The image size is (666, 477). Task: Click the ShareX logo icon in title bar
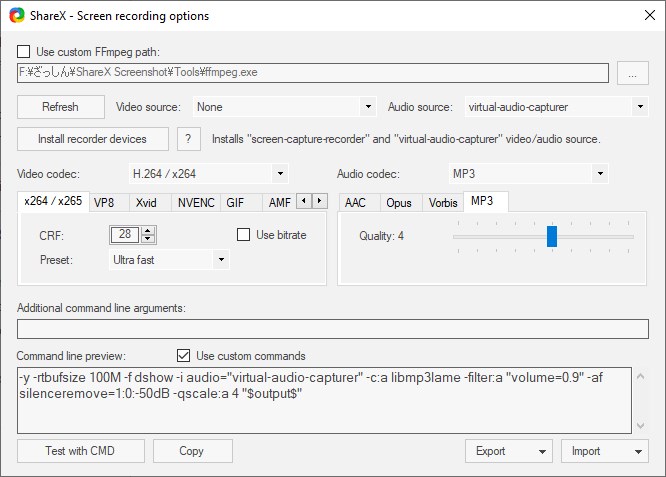coord(17,15)
